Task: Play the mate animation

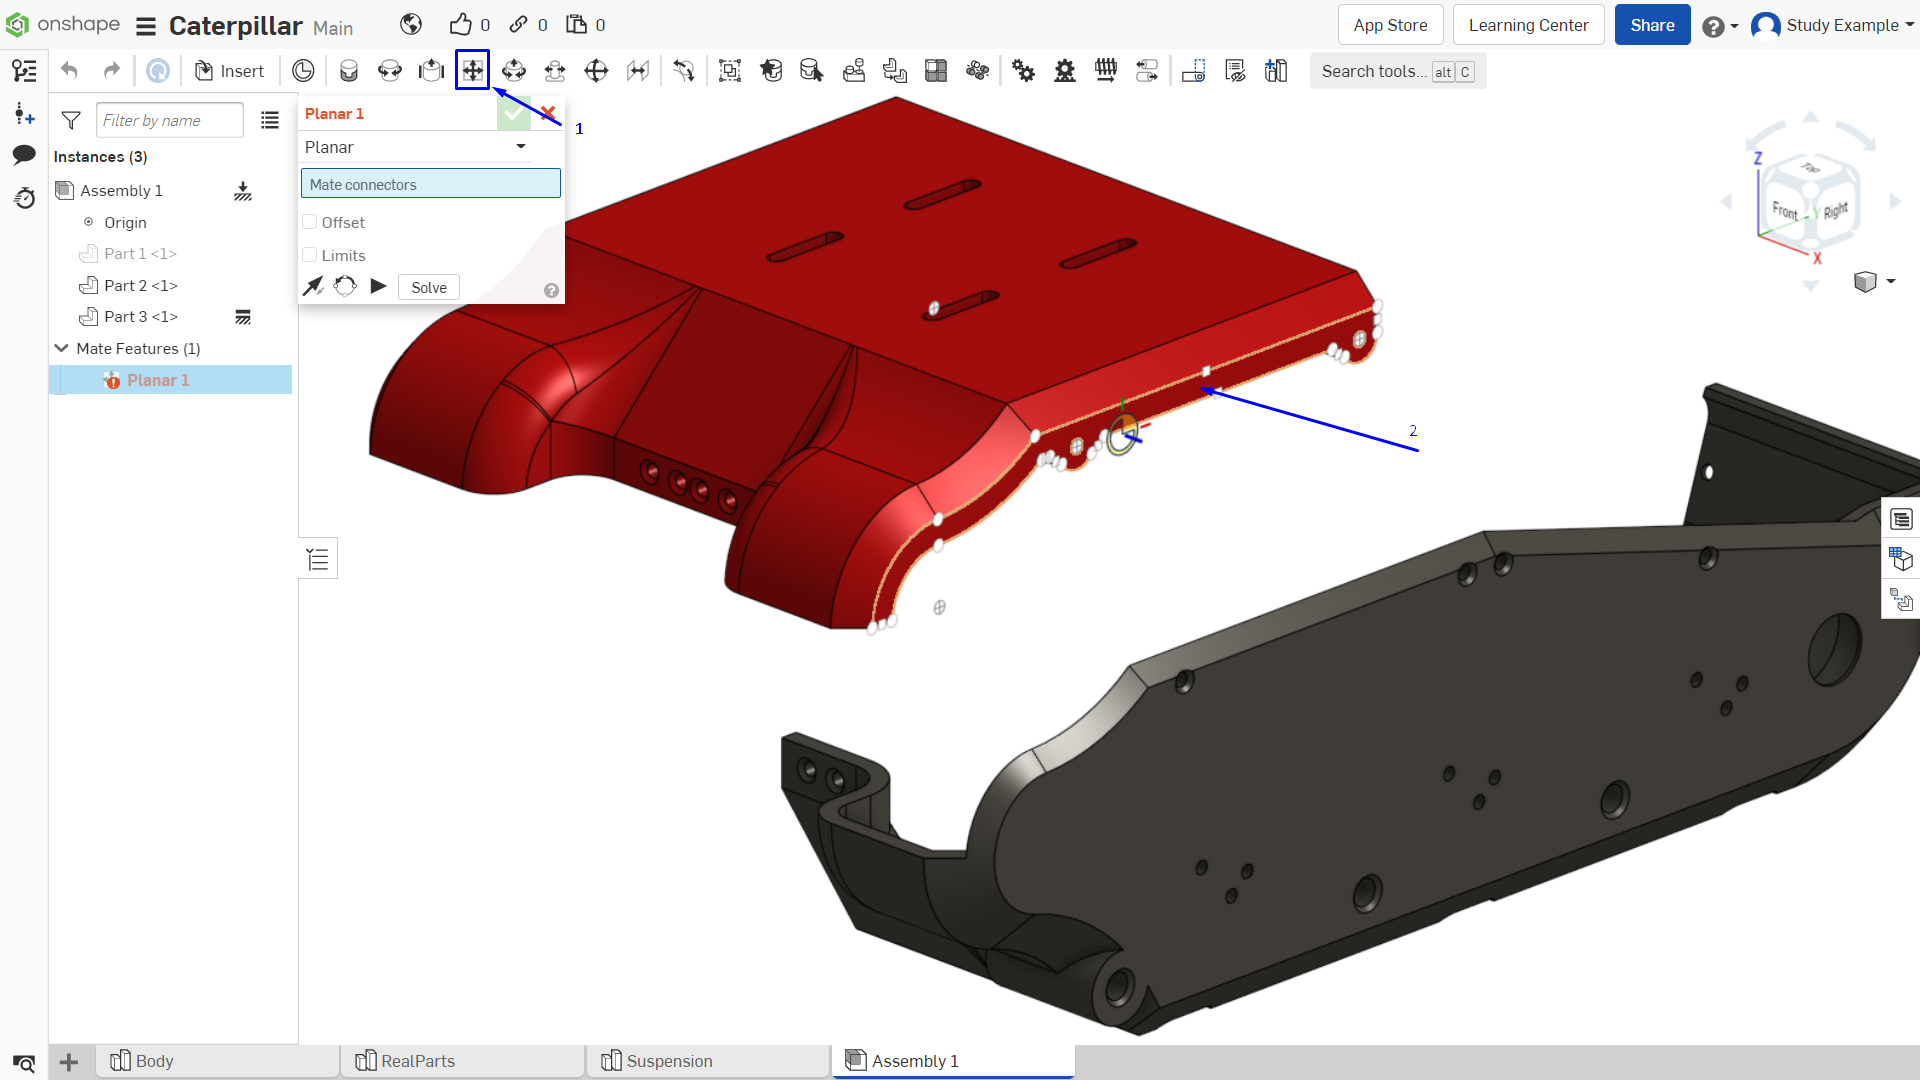Action: 378,287
